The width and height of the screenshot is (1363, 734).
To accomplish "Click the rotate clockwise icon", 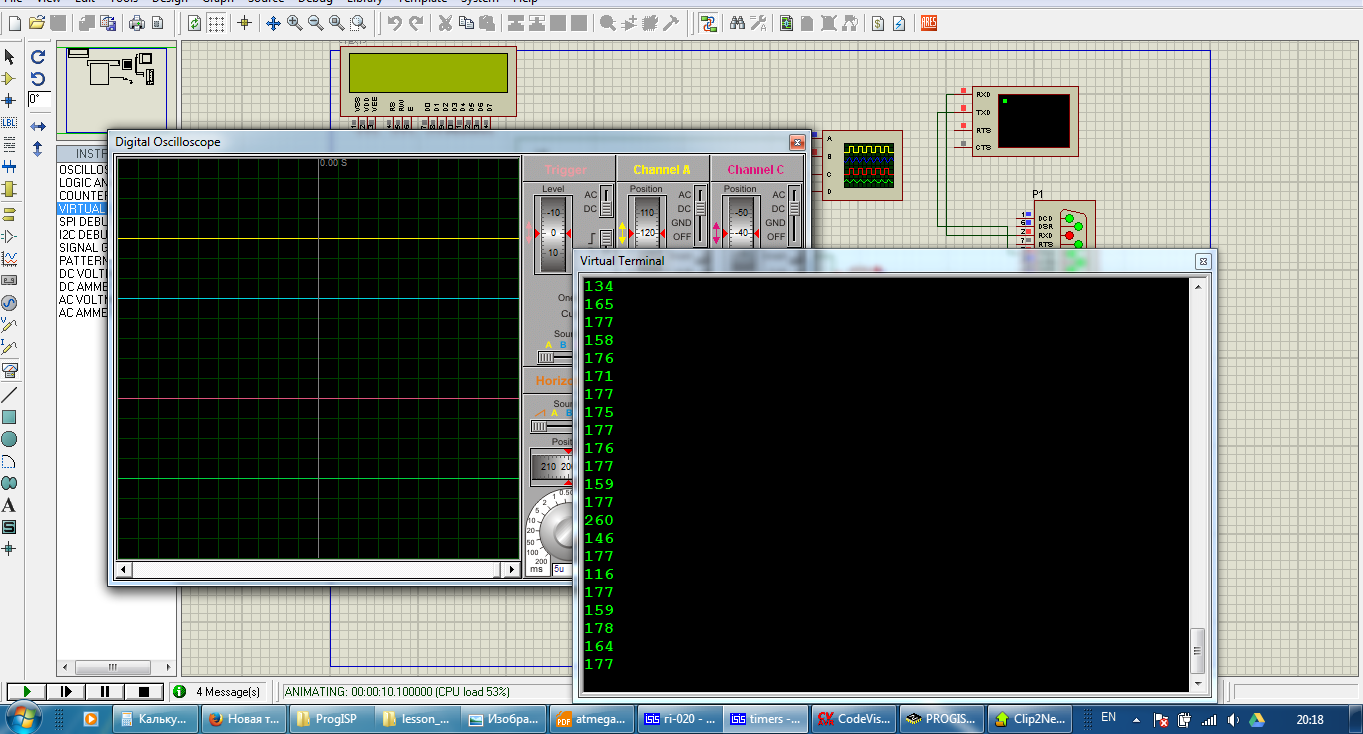I will point(38,57).
